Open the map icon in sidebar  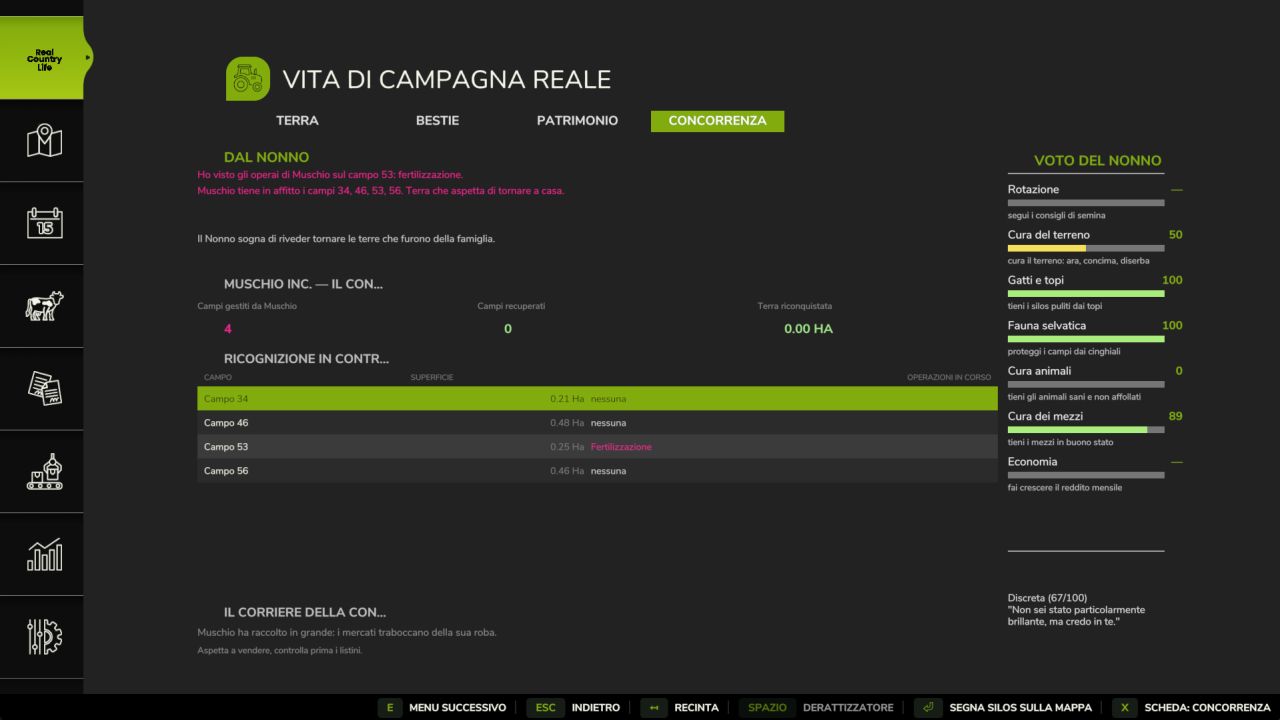[x=42, y=141]
